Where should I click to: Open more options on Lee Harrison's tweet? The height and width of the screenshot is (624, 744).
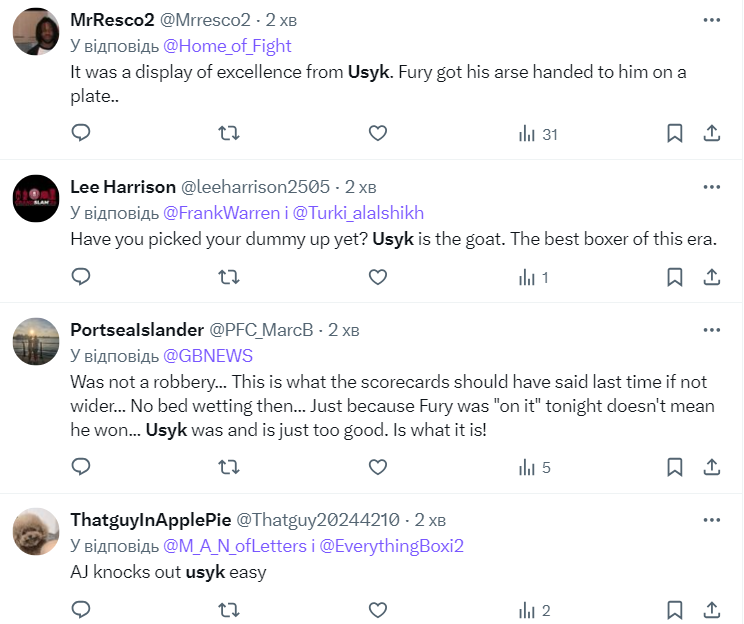(x=711, y=187)
